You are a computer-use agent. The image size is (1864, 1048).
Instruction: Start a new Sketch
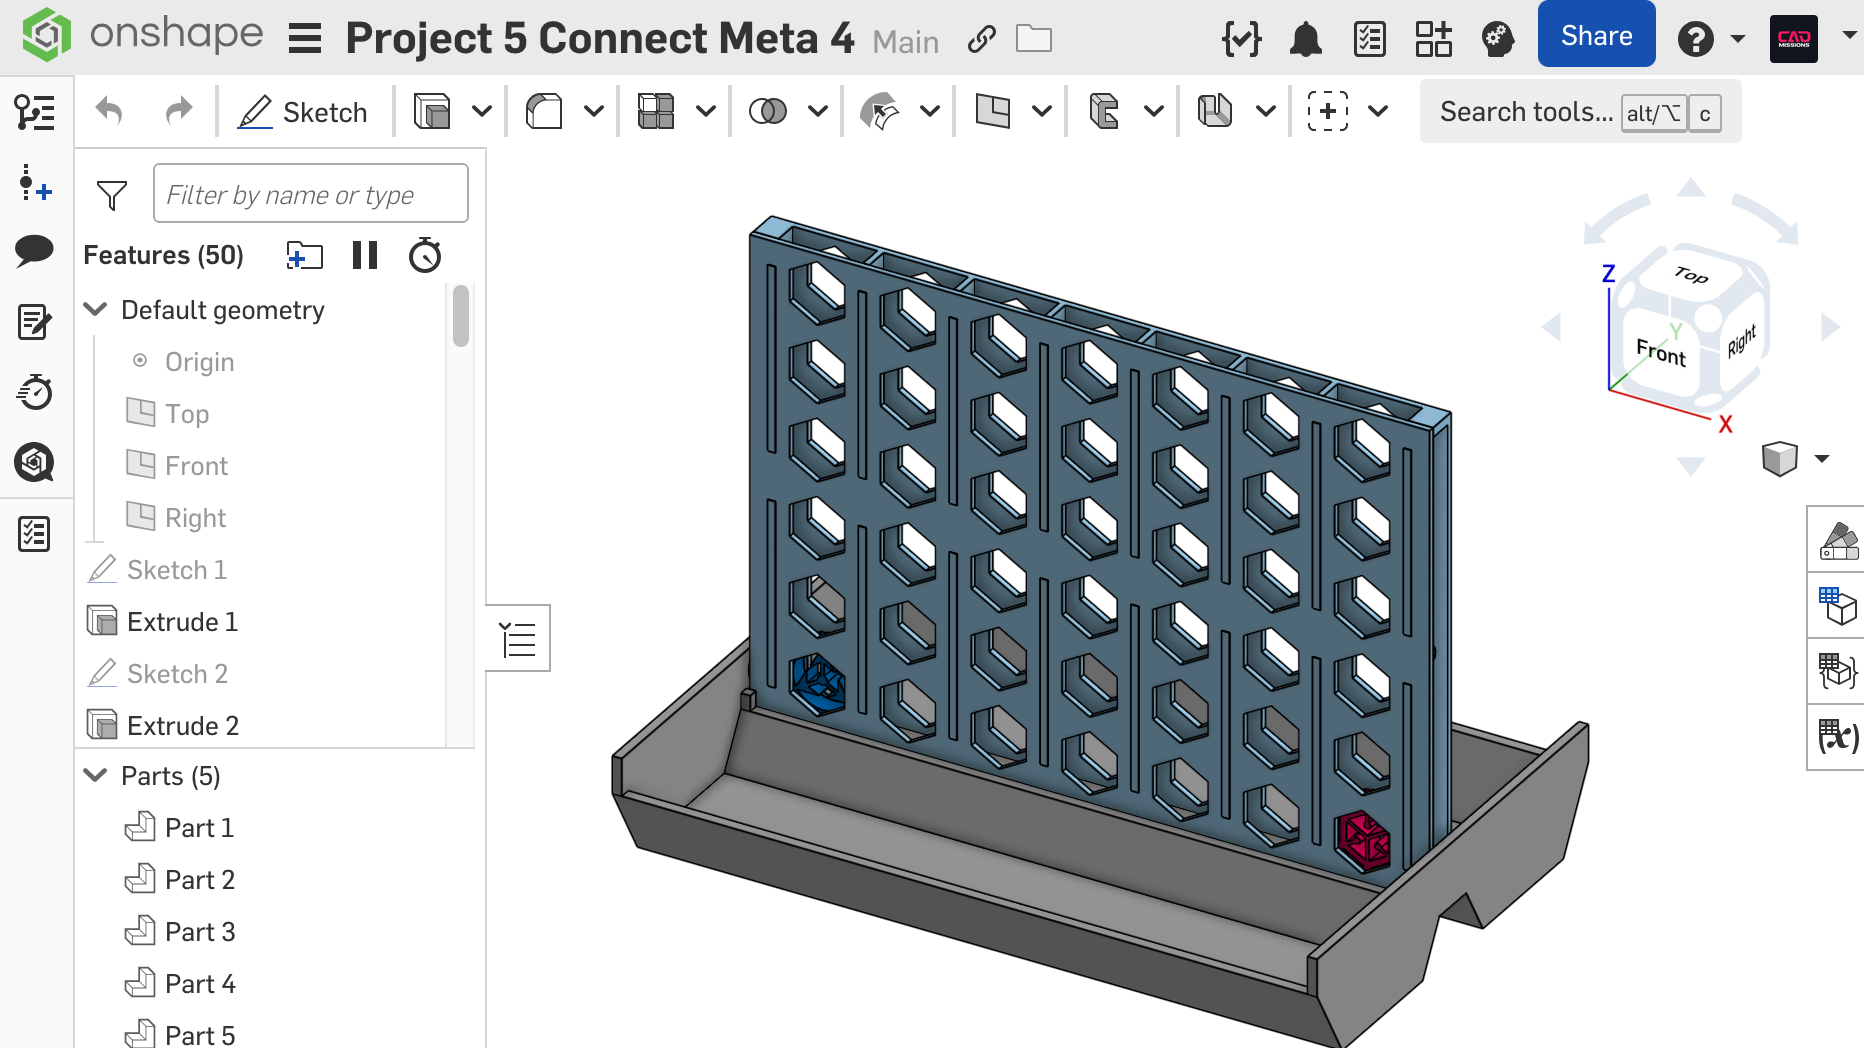pos(303,111)
